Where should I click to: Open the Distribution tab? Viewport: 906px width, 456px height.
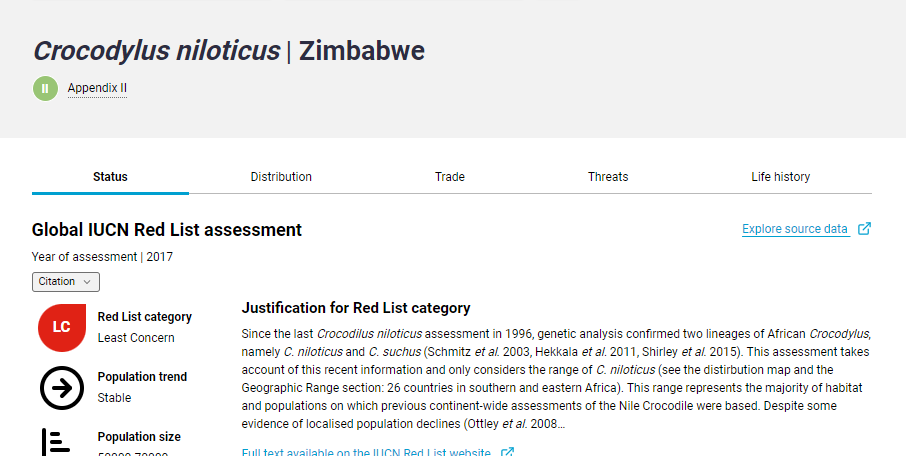point(281,177)
